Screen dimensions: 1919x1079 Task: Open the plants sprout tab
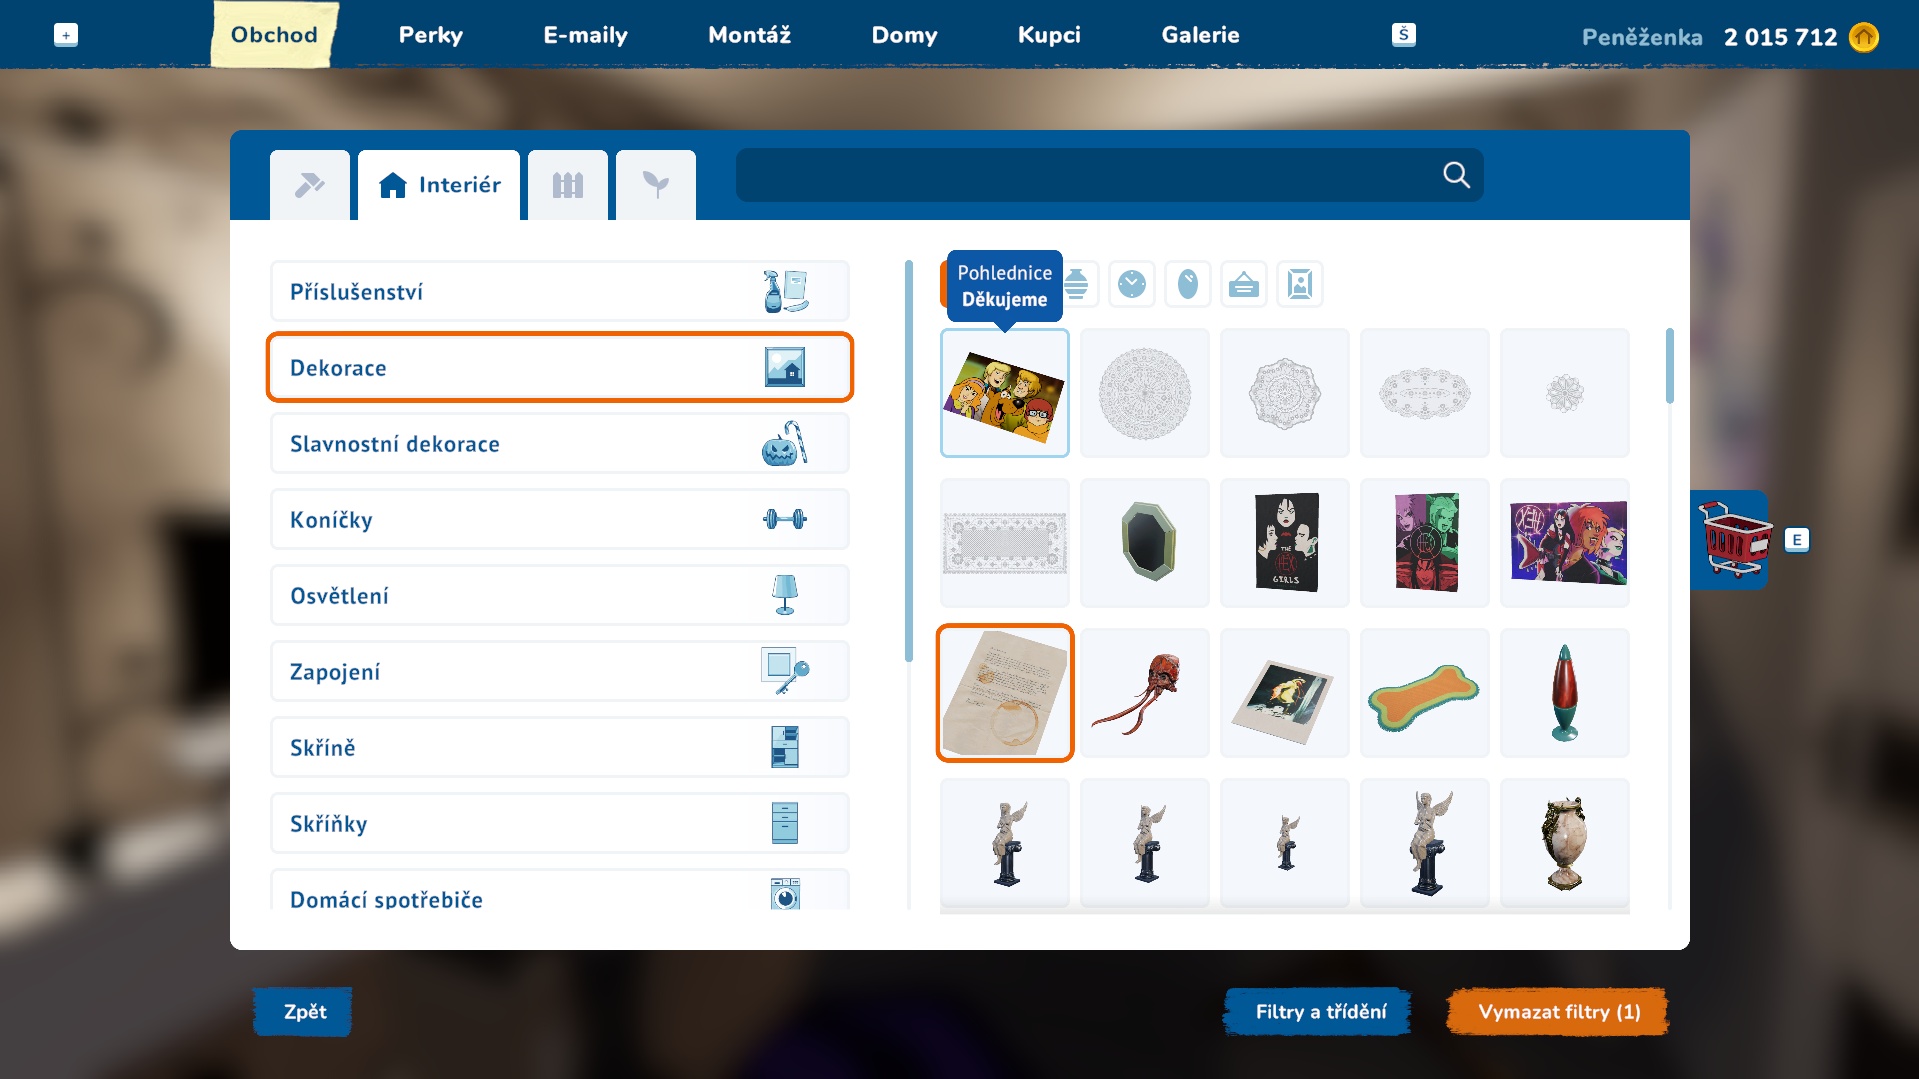pos(655,185)
